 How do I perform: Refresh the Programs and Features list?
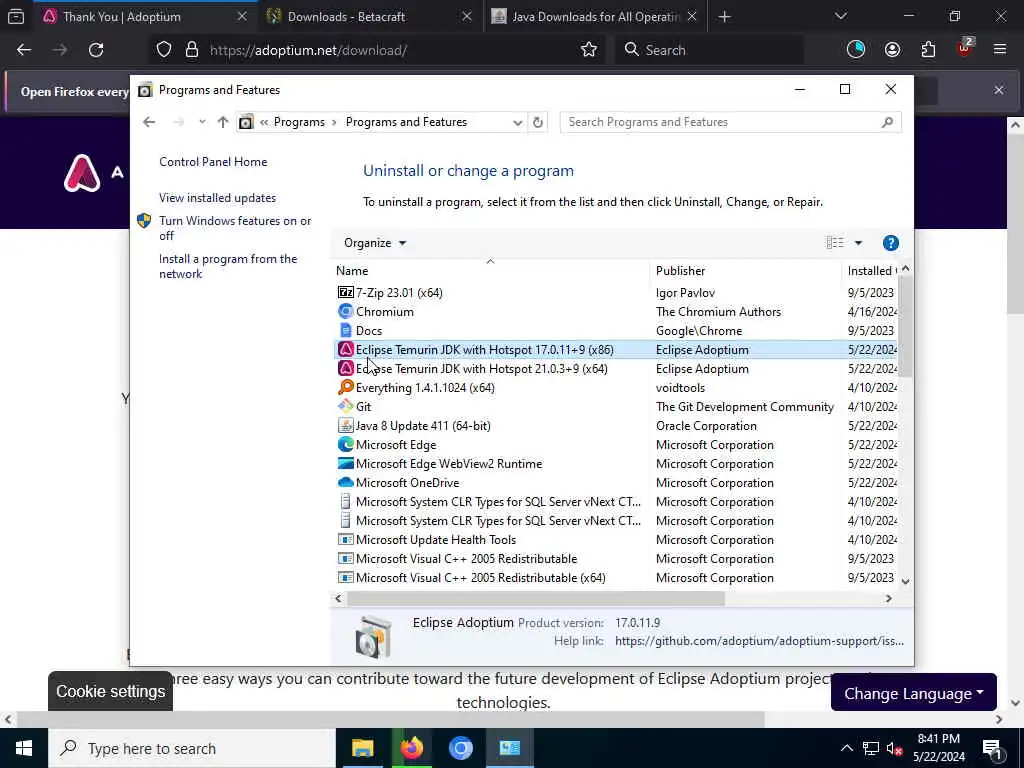coord(537,122)
